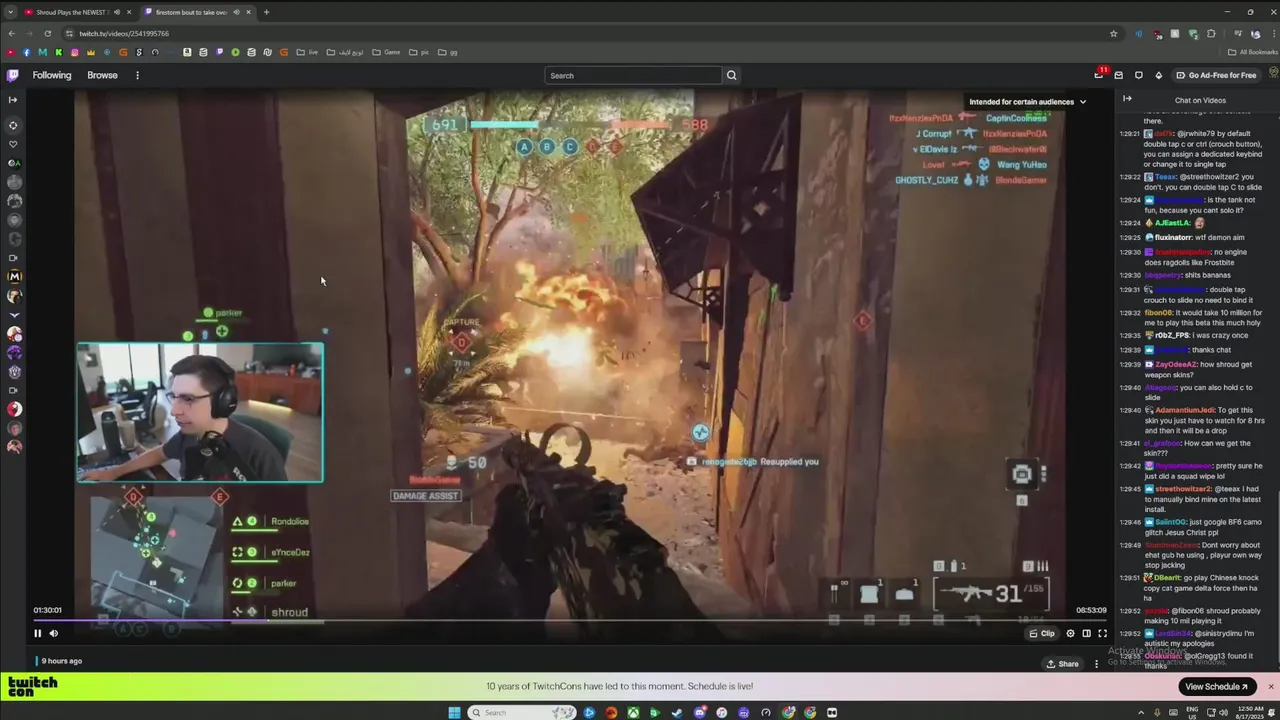Viewport: 1280px width, 720px height.
Task: Open the YouTube bookmark icon
Action: 11,52
